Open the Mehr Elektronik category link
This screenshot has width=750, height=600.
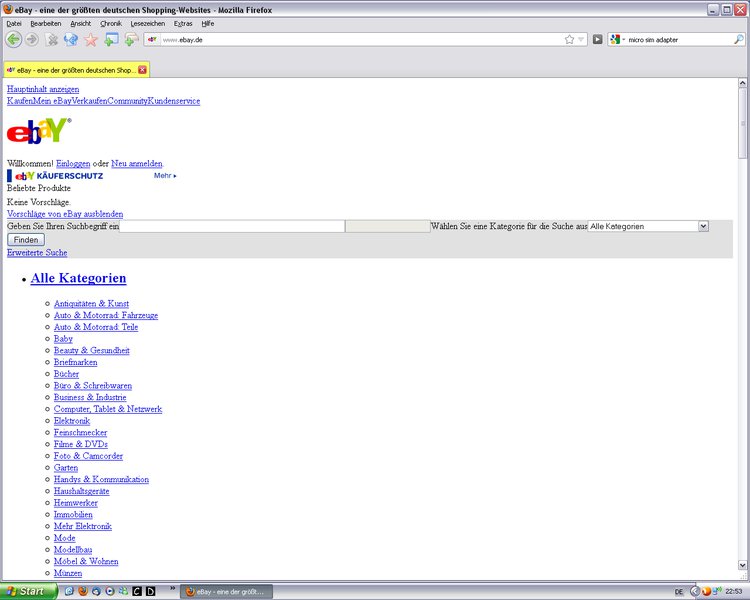point(82,526)
